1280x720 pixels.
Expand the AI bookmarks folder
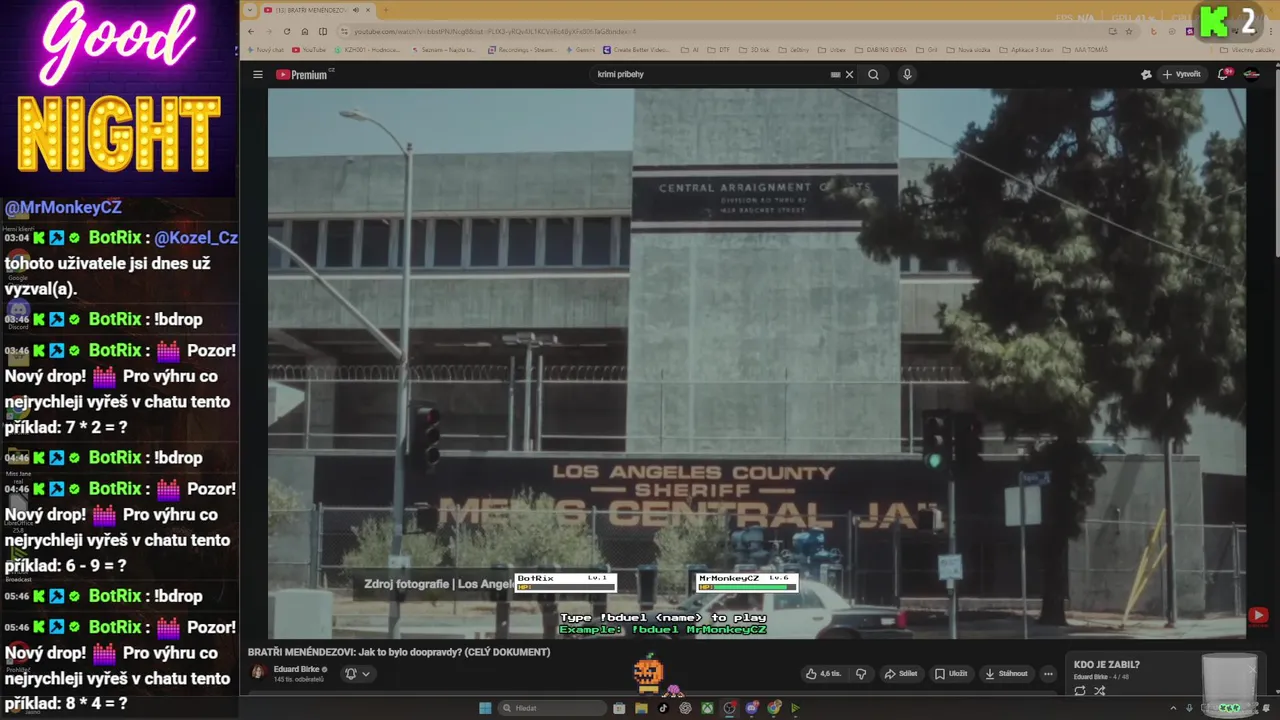pyautogui.click(x=690, y=49)
